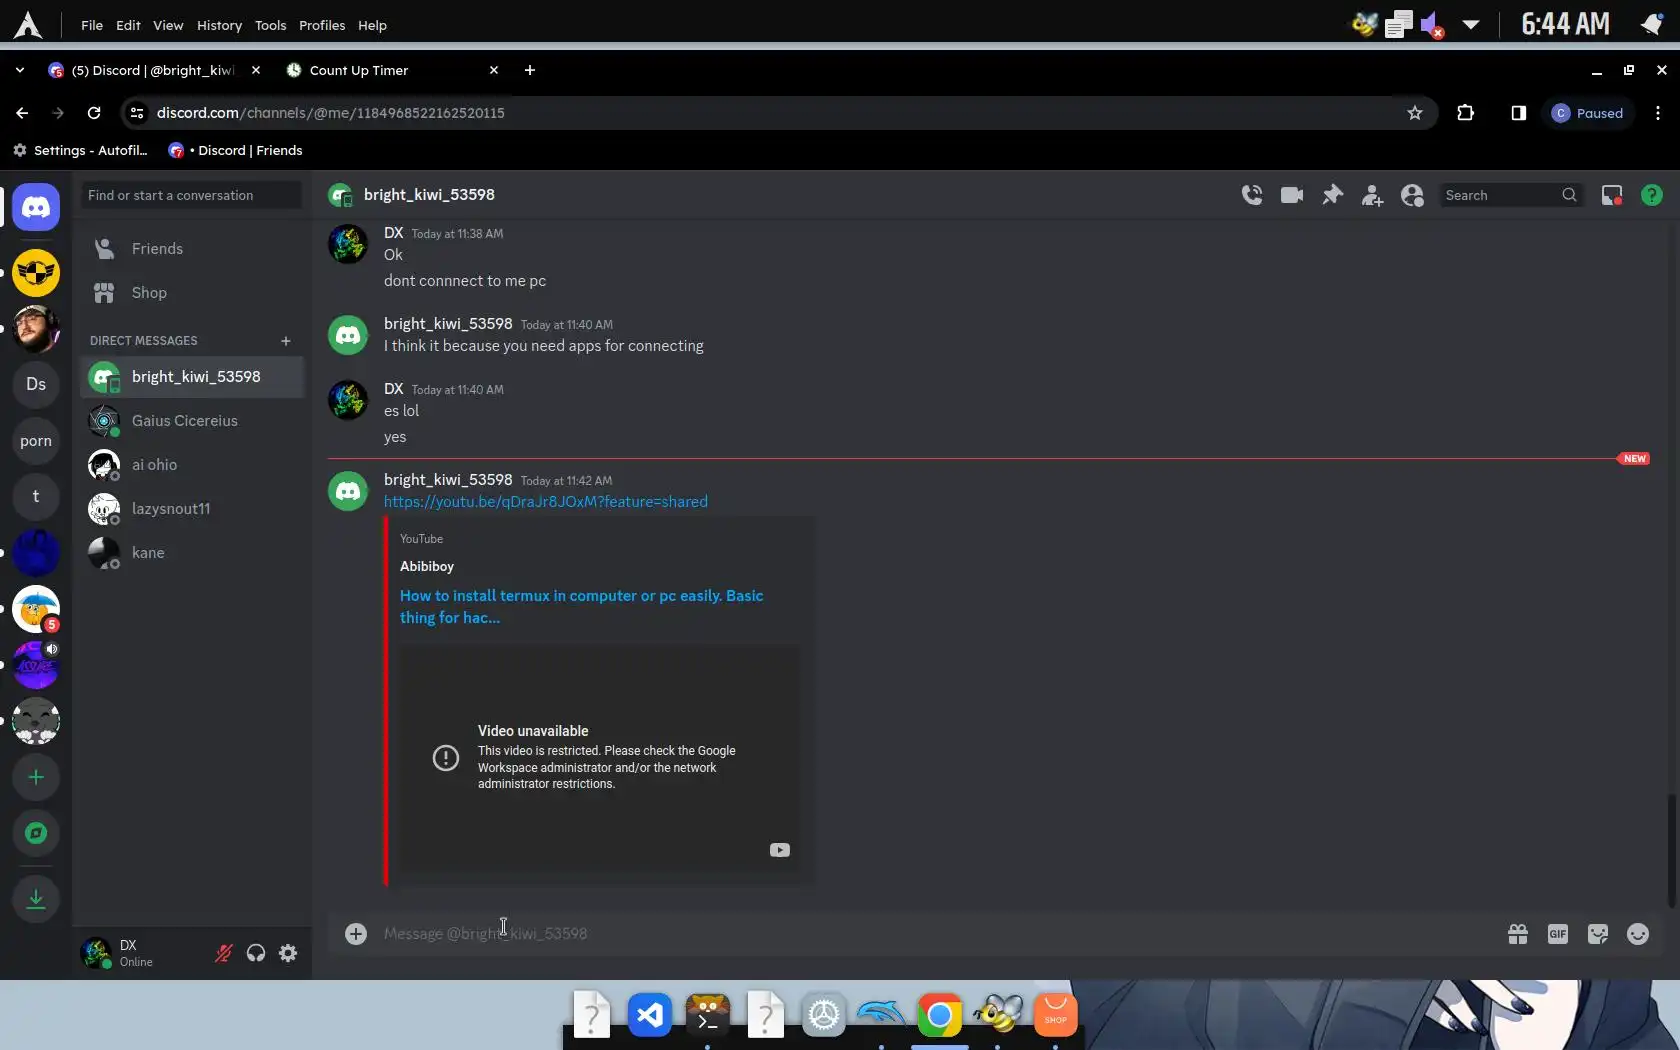Open the yellow crash-test server icon
This screenshot has height=1050, width=1680.
point(36,272)
